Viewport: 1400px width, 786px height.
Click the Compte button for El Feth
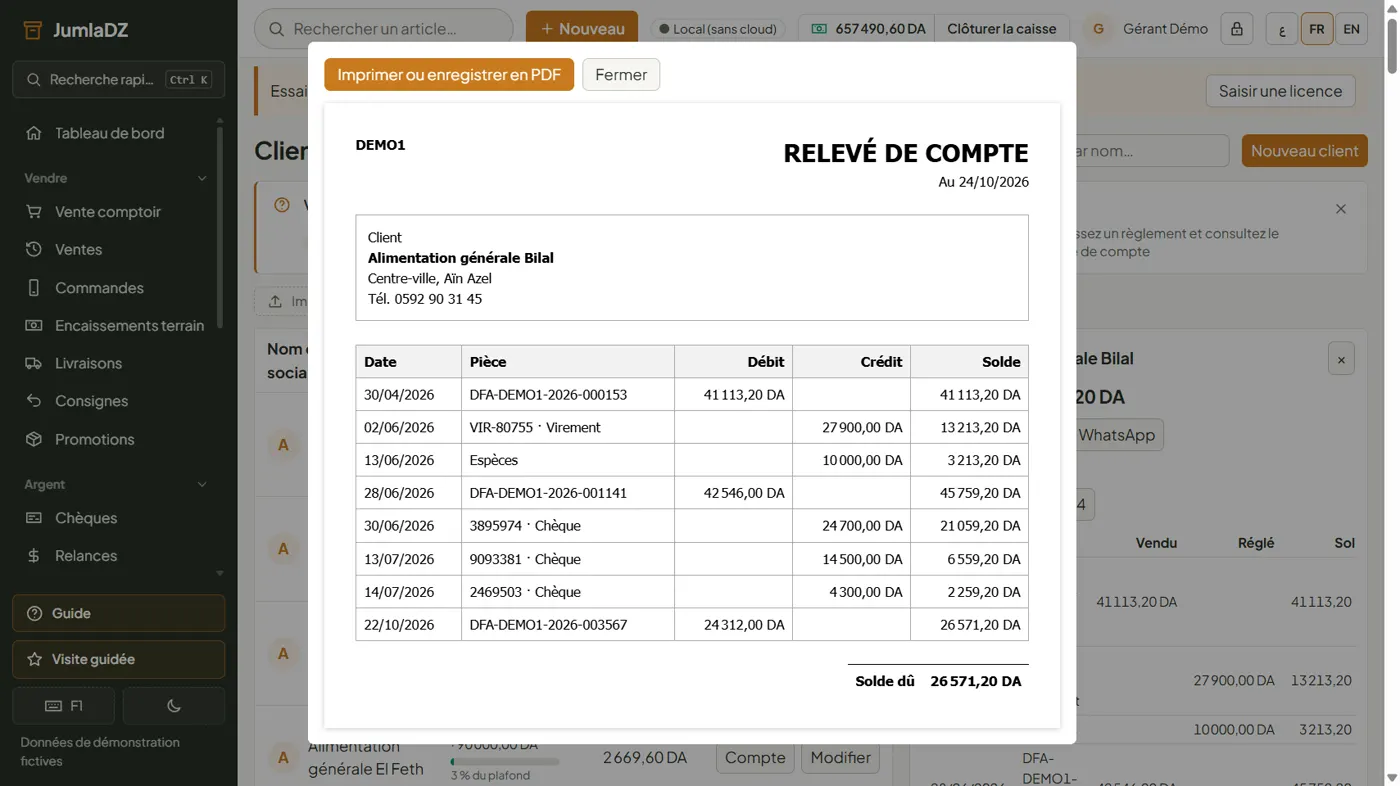pos(755,758)
